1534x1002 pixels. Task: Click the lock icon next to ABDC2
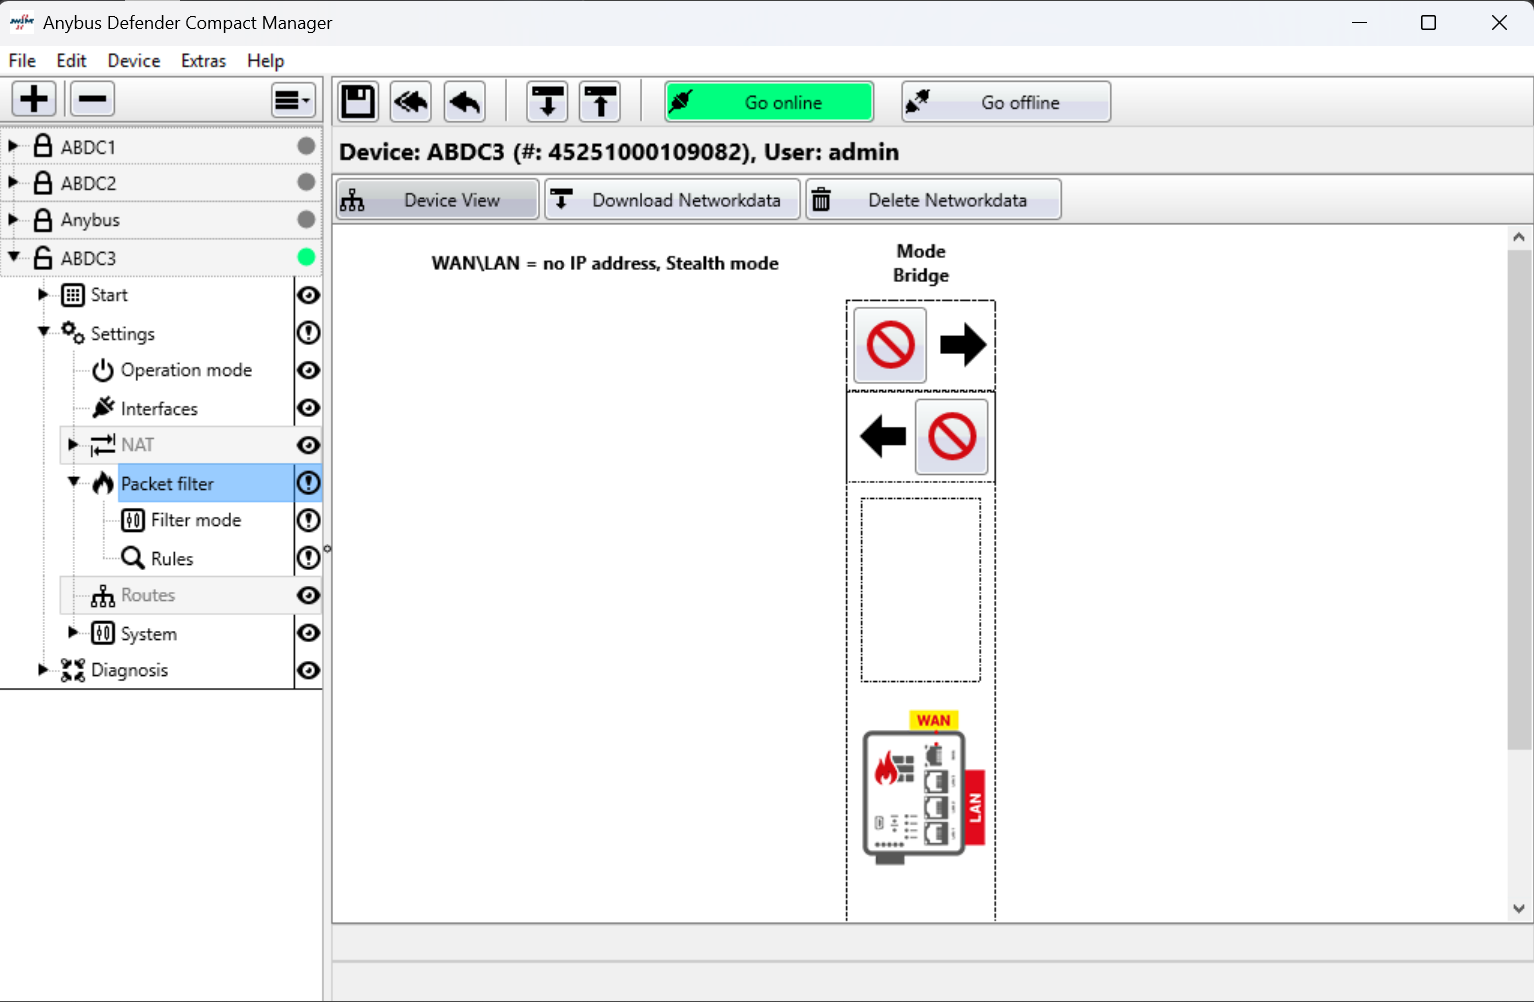(x=43, y=182)
